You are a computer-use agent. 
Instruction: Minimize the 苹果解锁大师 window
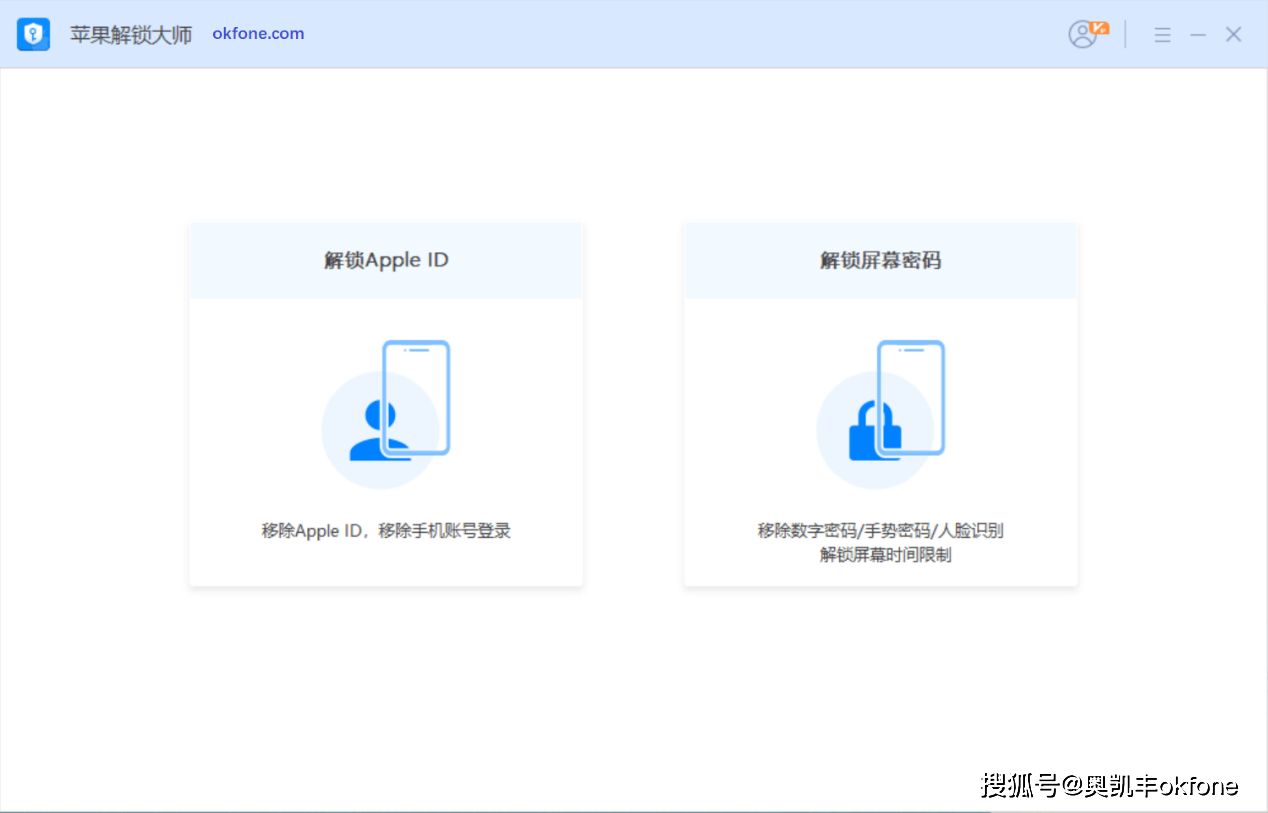[x=1198, y=35]
